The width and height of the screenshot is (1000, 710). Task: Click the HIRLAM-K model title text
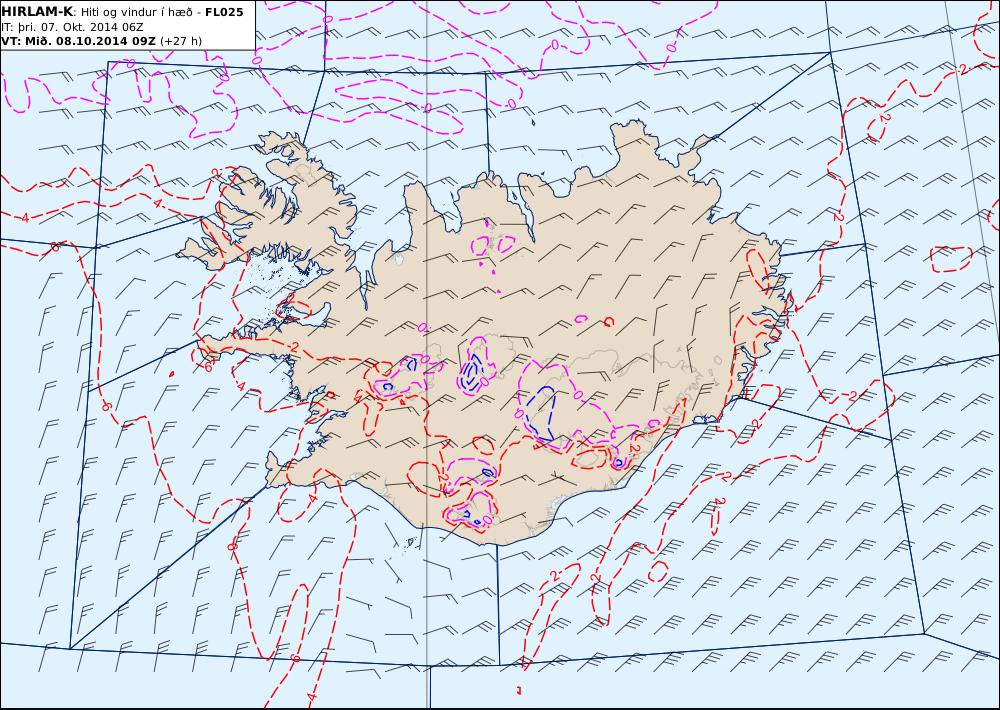point(38,12)
